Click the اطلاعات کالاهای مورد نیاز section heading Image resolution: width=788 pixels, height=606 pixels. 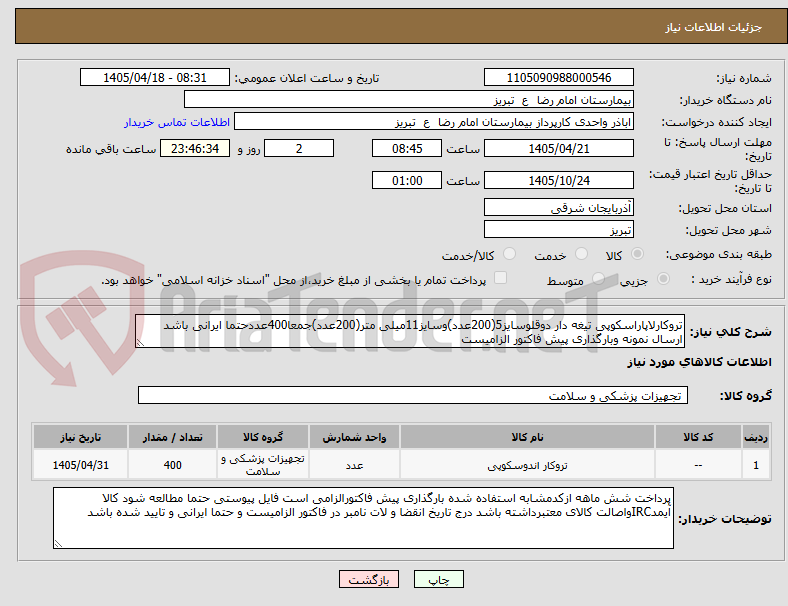click(699, 362)
